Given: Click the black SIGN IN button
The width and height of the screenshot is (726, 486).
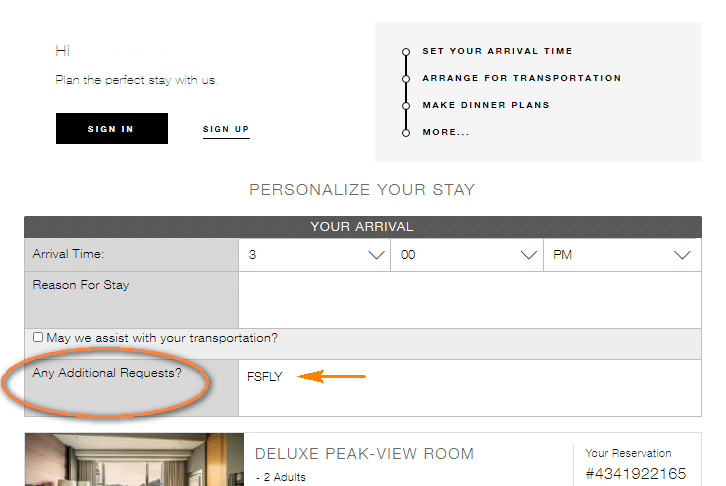Looking at the screenshot, I should [112, 128].
